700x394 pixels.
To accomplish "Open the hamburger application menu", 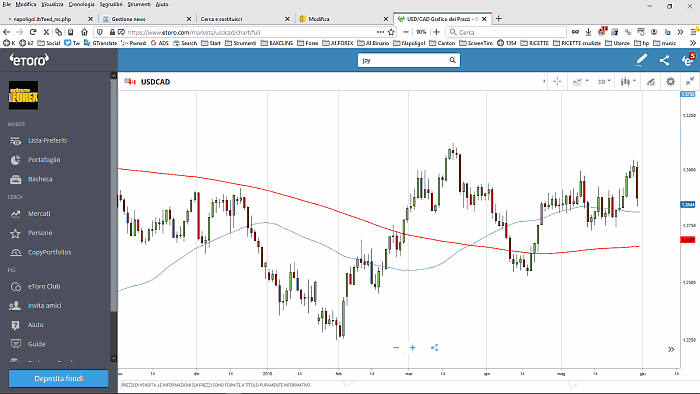I will coord(694,32).
